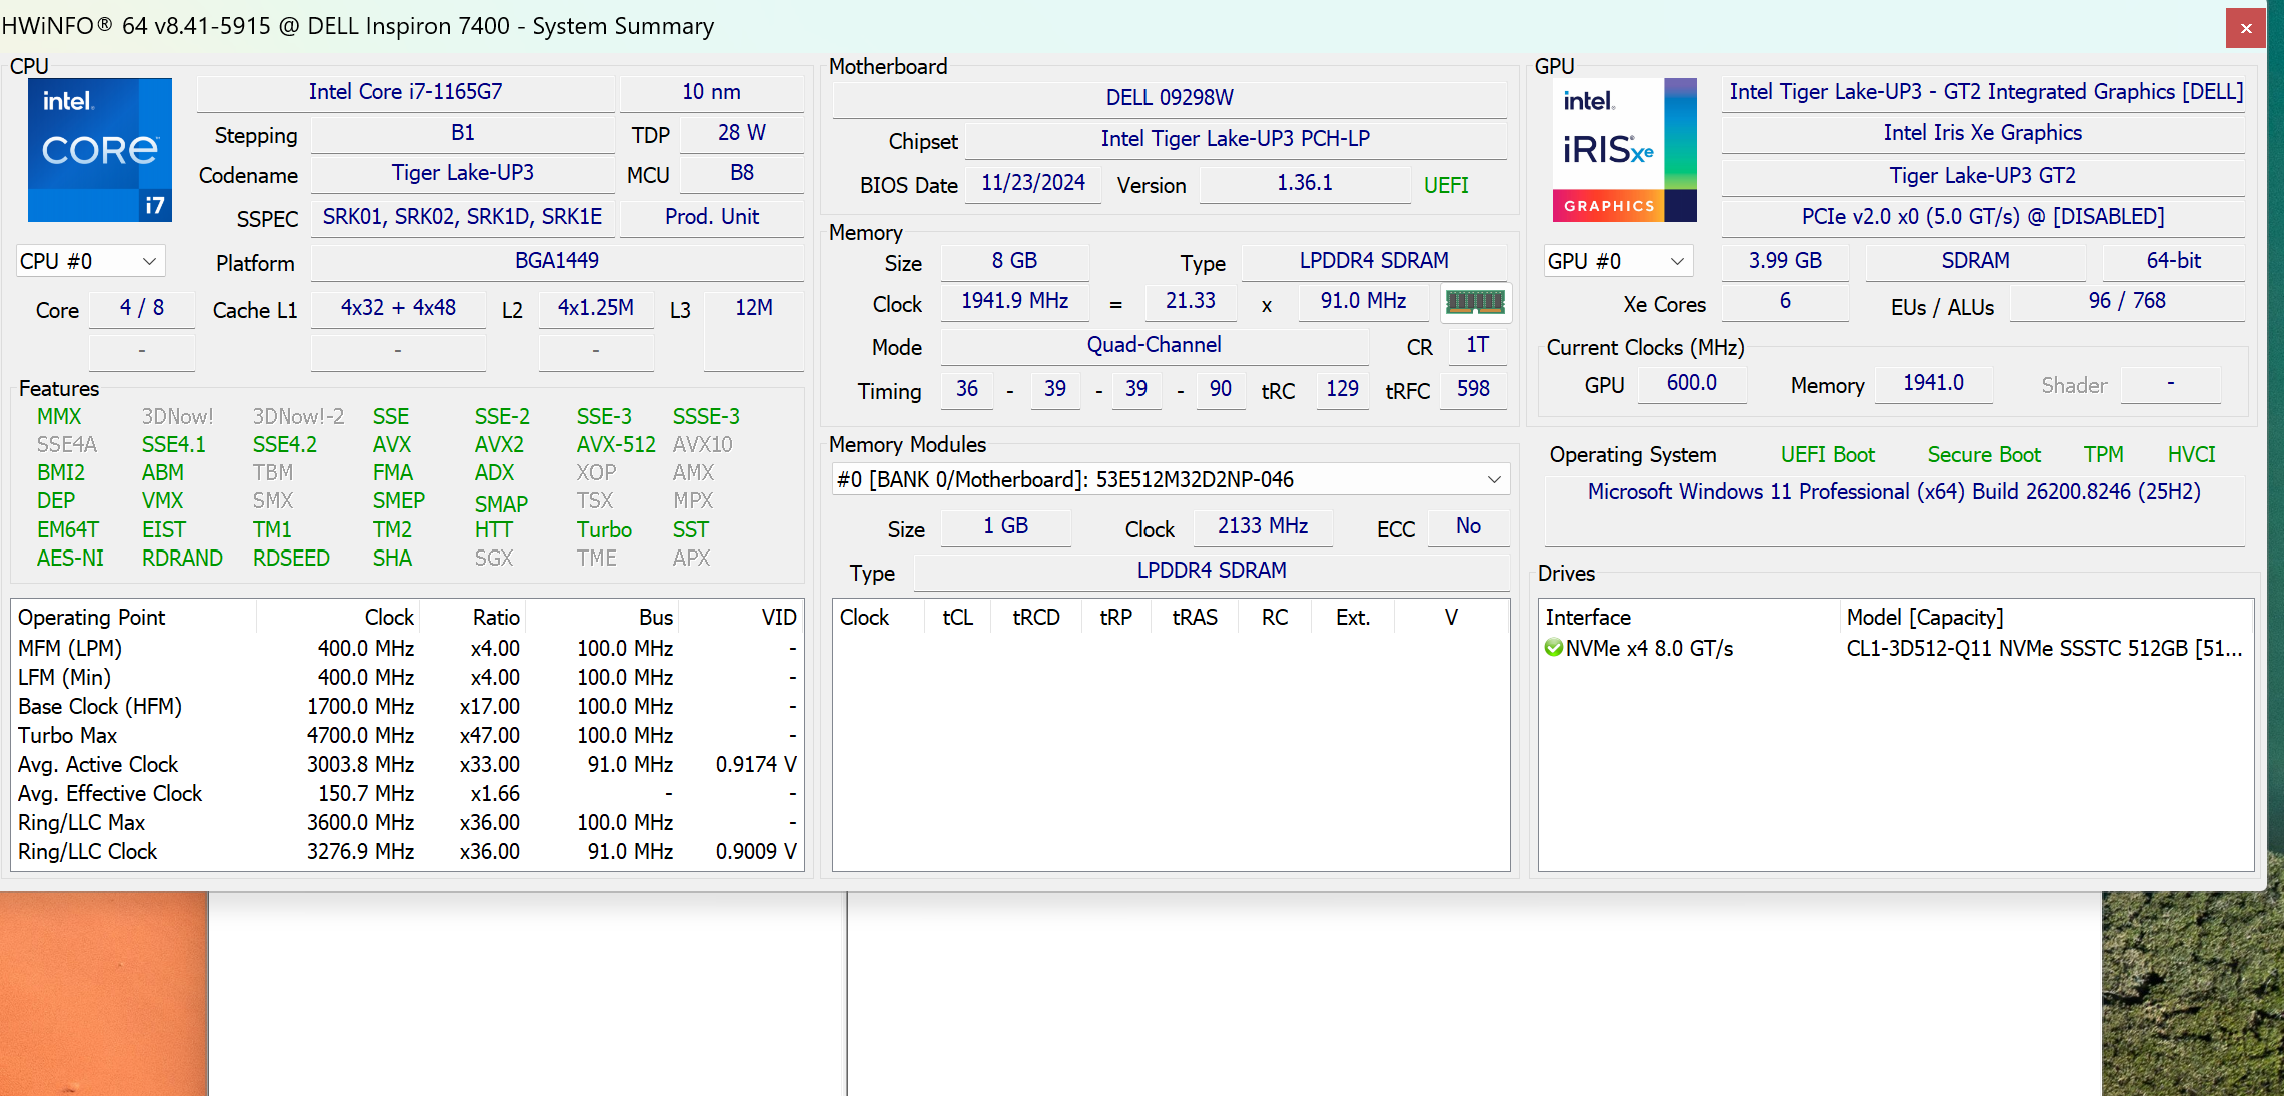The width and height of the screenshot is (2284, 1096).
Task: Click the Intel Core i7-1165G7 CPU name field
Action: [405, 92]
